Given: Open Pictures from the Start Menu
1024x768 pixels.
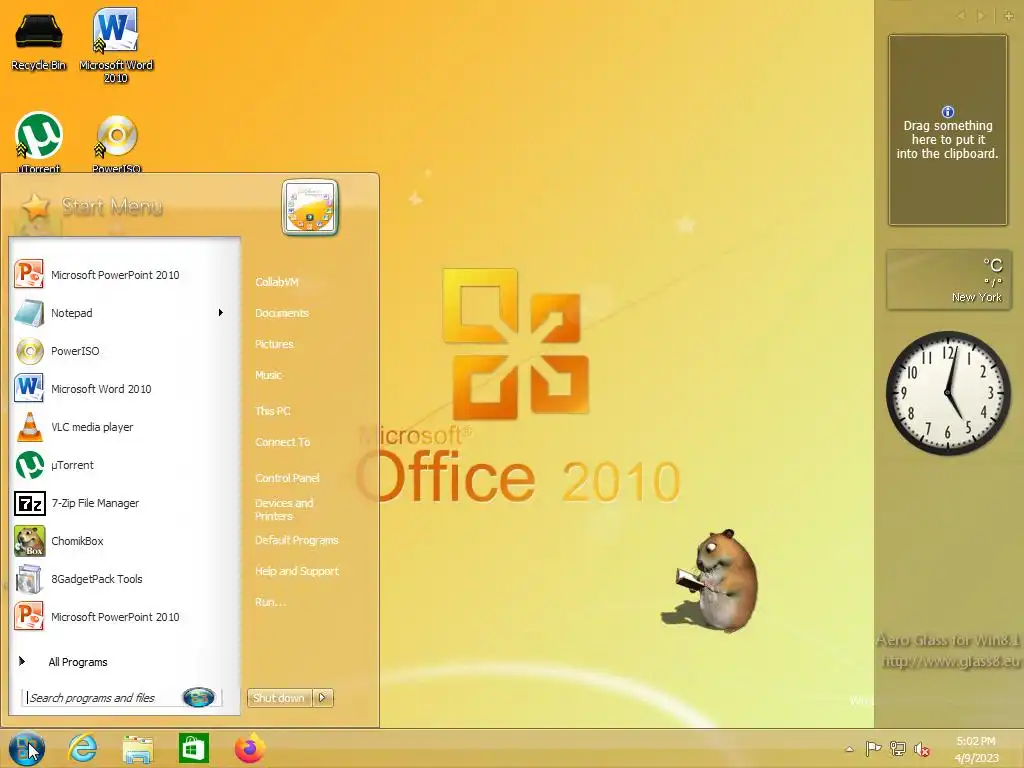Looking at the screenshot, I should [x=274, y=344].
